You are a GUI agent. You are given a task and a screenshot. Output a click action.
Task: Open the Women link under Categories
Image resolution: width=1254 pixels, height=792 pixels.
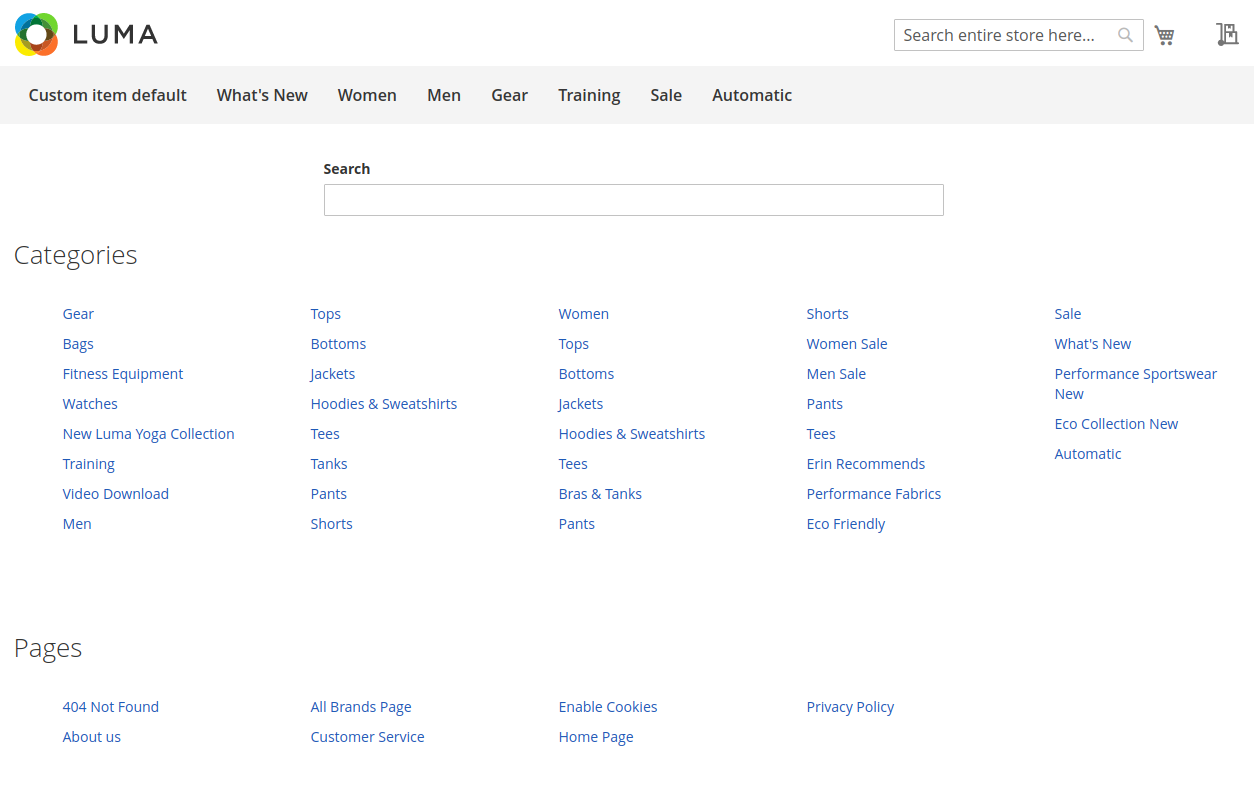pyautogui.click(x=584, y=314)
